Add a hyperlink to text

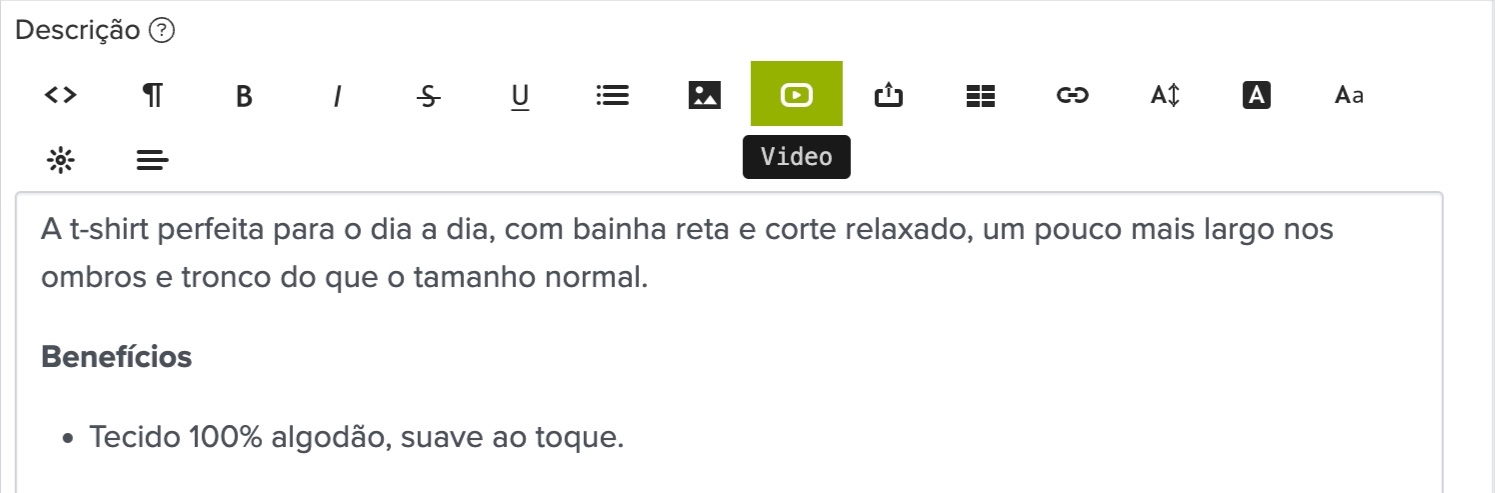tap(1072, 95)
